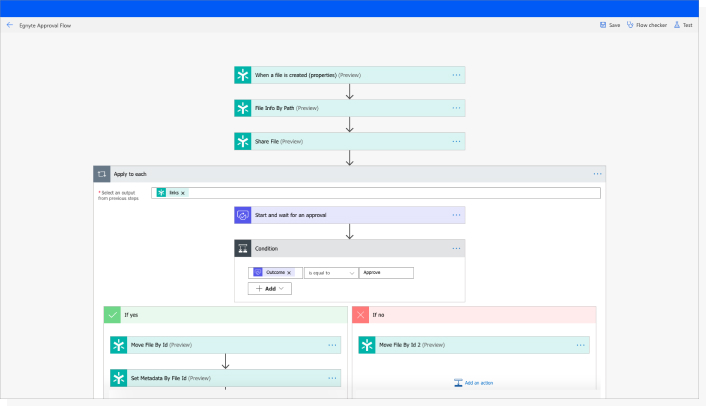This screenshot has width=706, height=406.
Task: Click the green checkmark If yes icon
Action: [112, 314]
